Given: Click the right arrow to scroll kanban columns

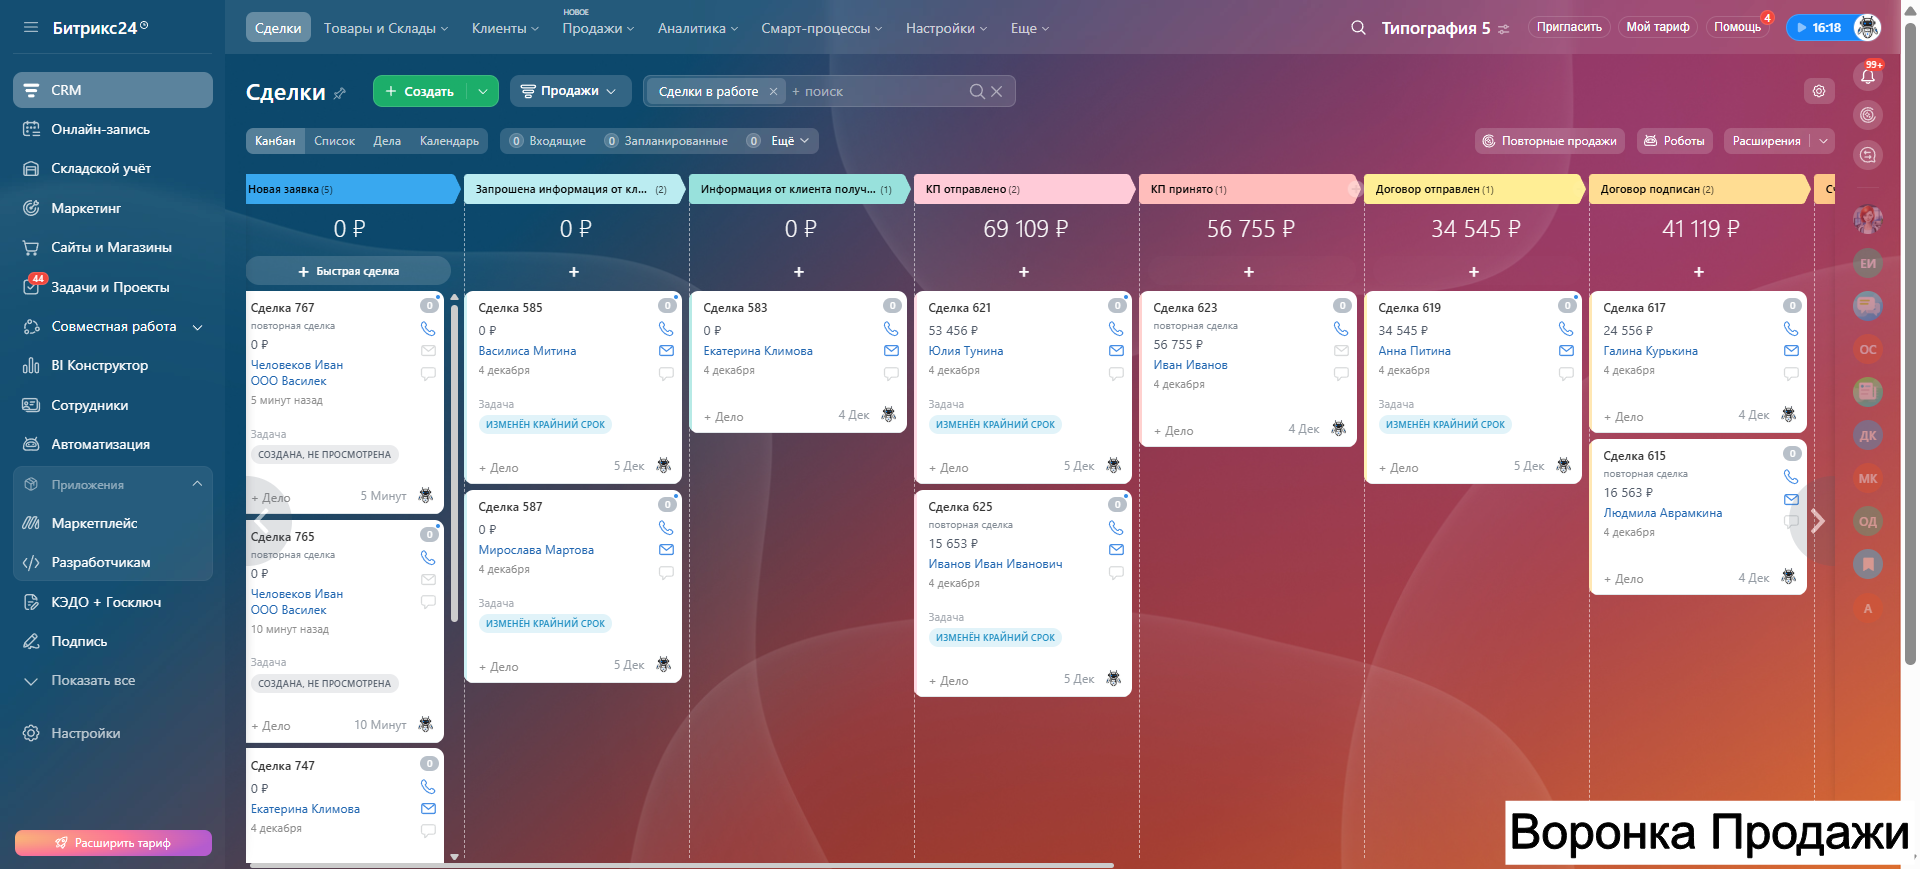Looking at the screenshot, I should 1818,521.
